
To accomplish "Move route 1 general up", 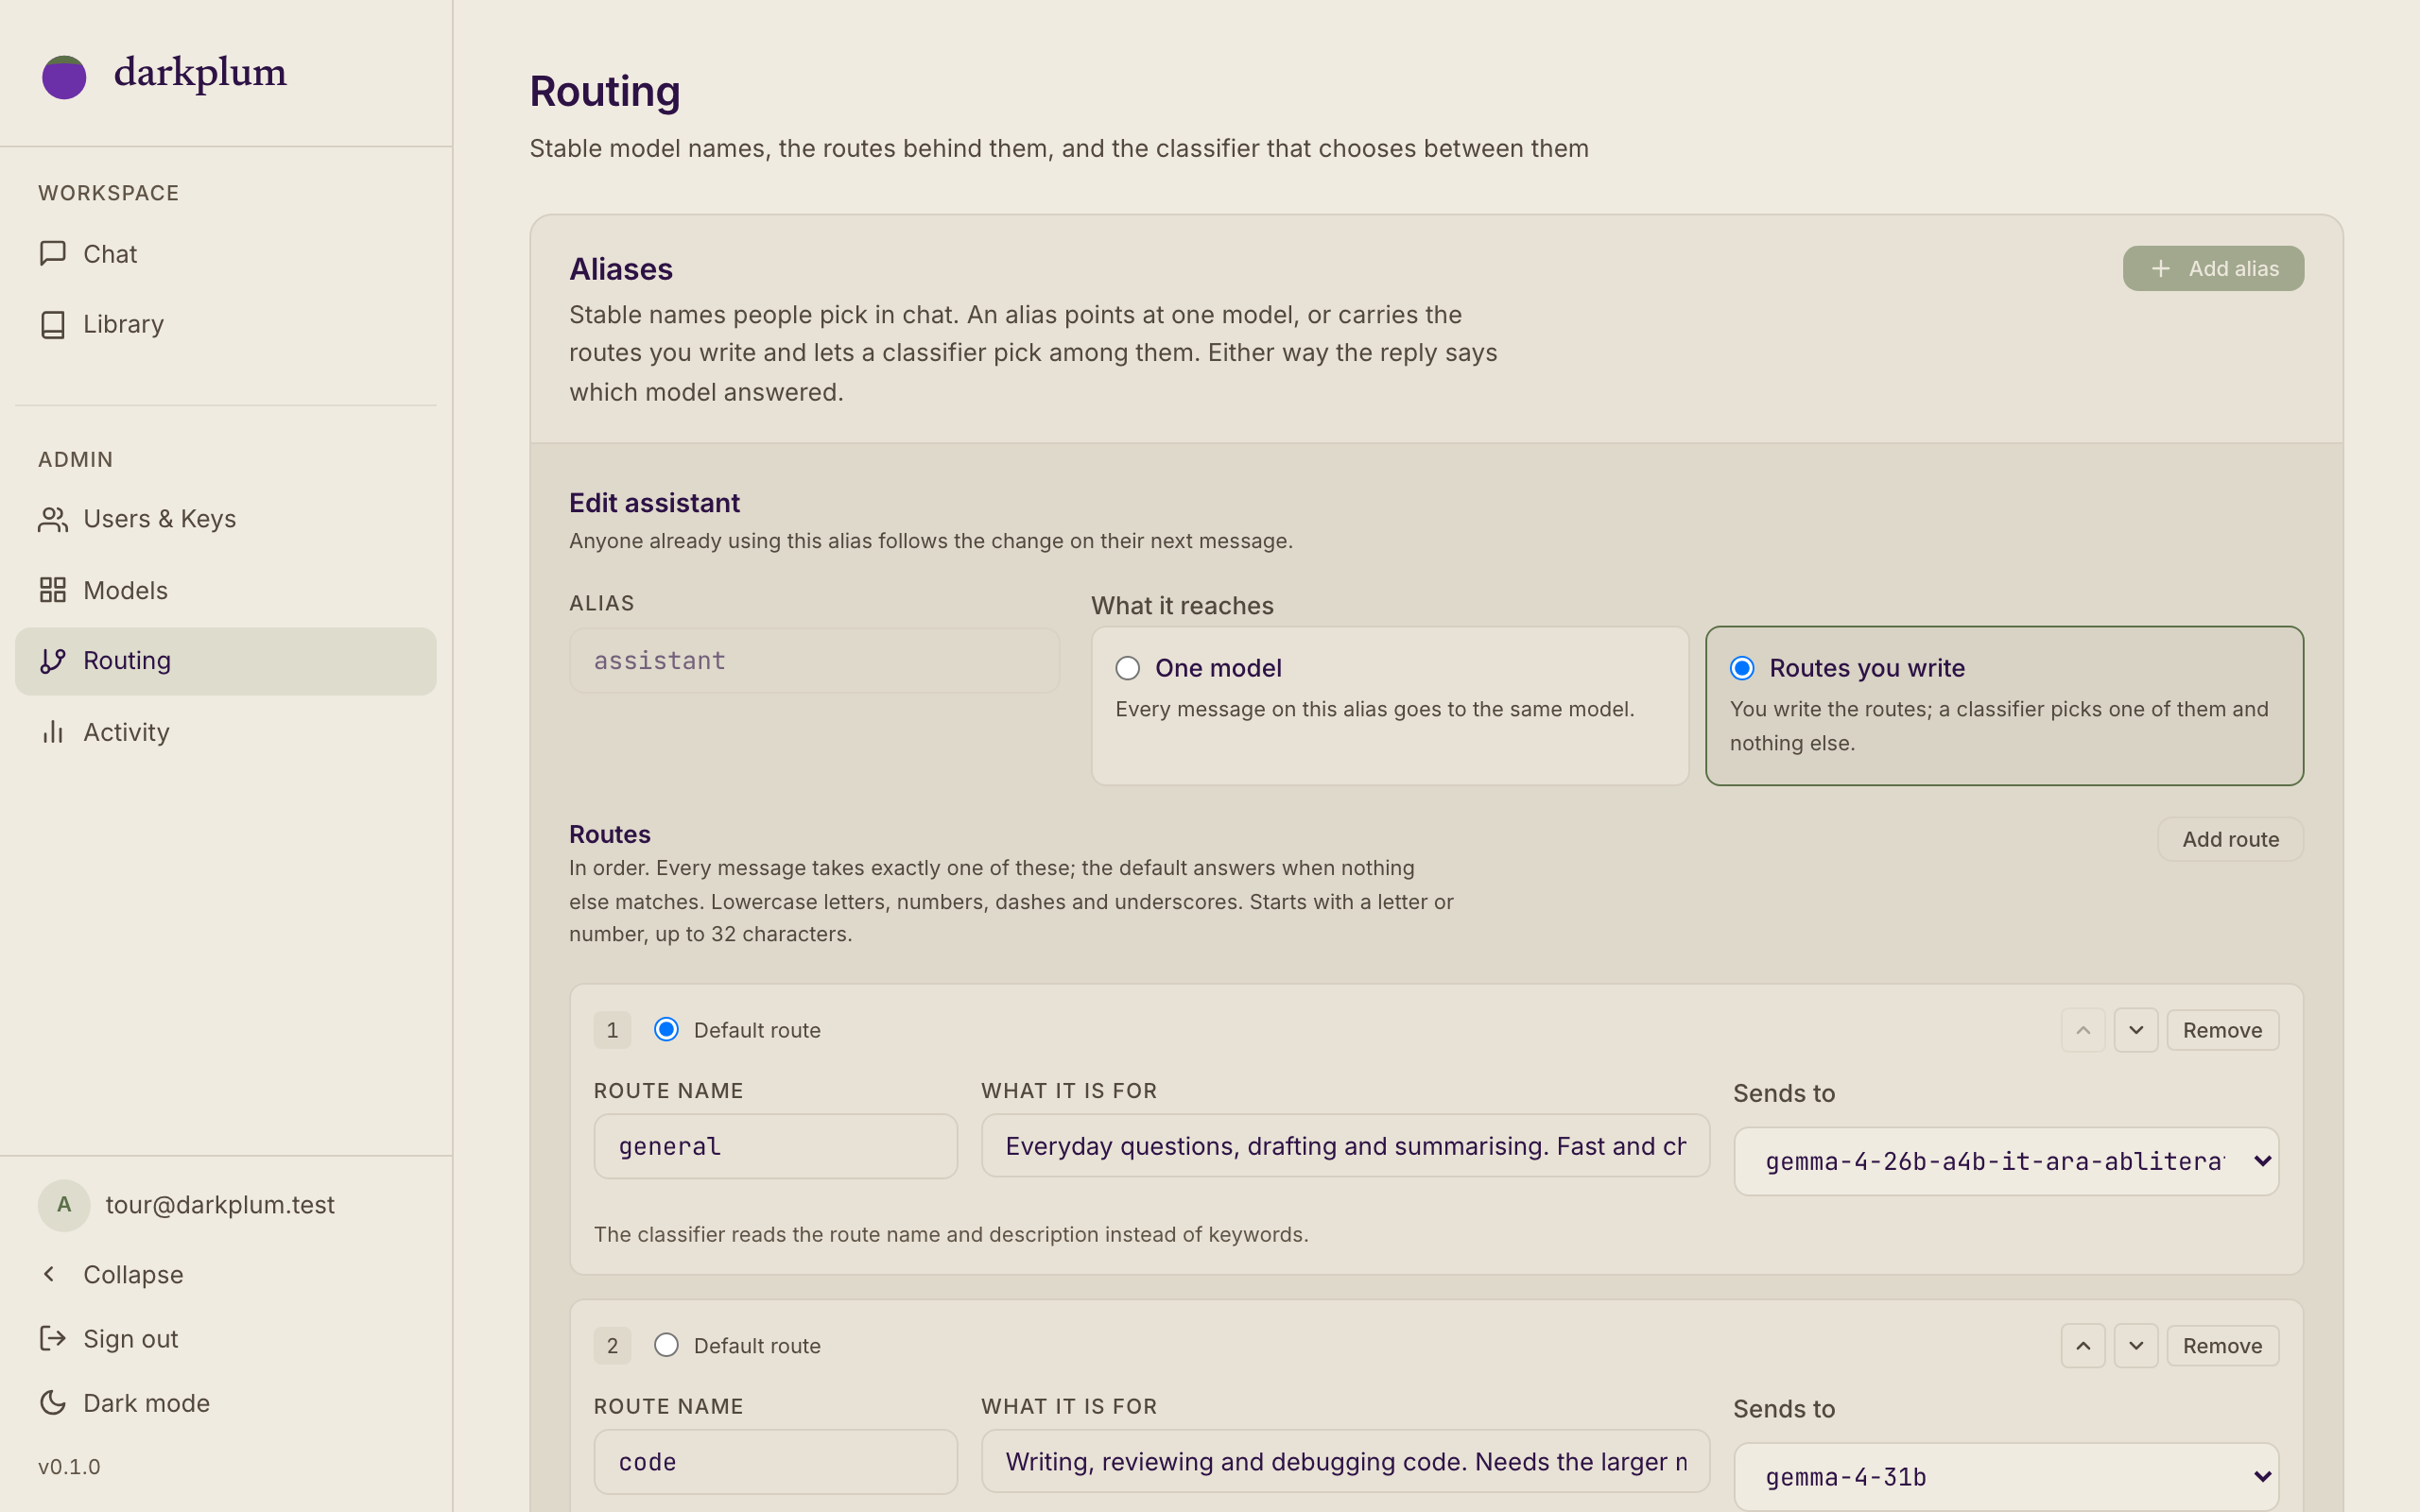I will click(x=2083, y=1030).
